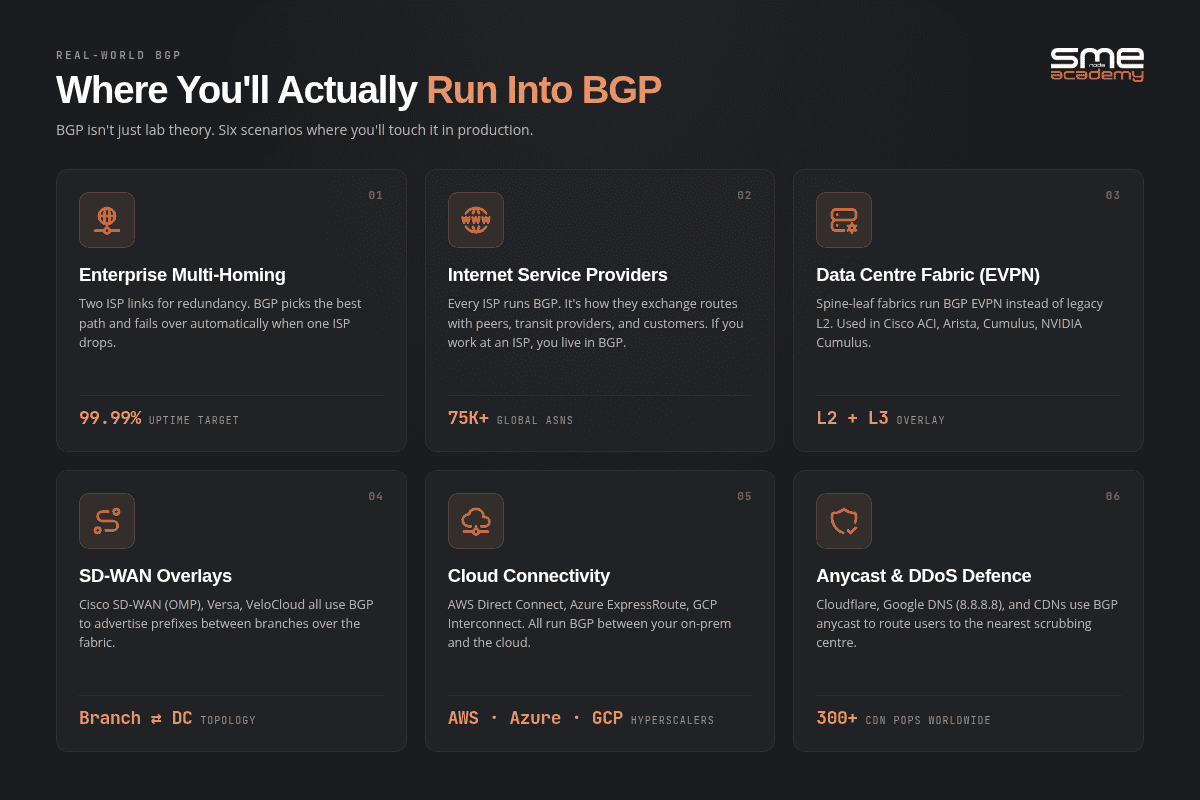The image size is (1200, 800).
Task: Click the 300+ CDN PoPs worldwide value
Action: pos(837,718)
